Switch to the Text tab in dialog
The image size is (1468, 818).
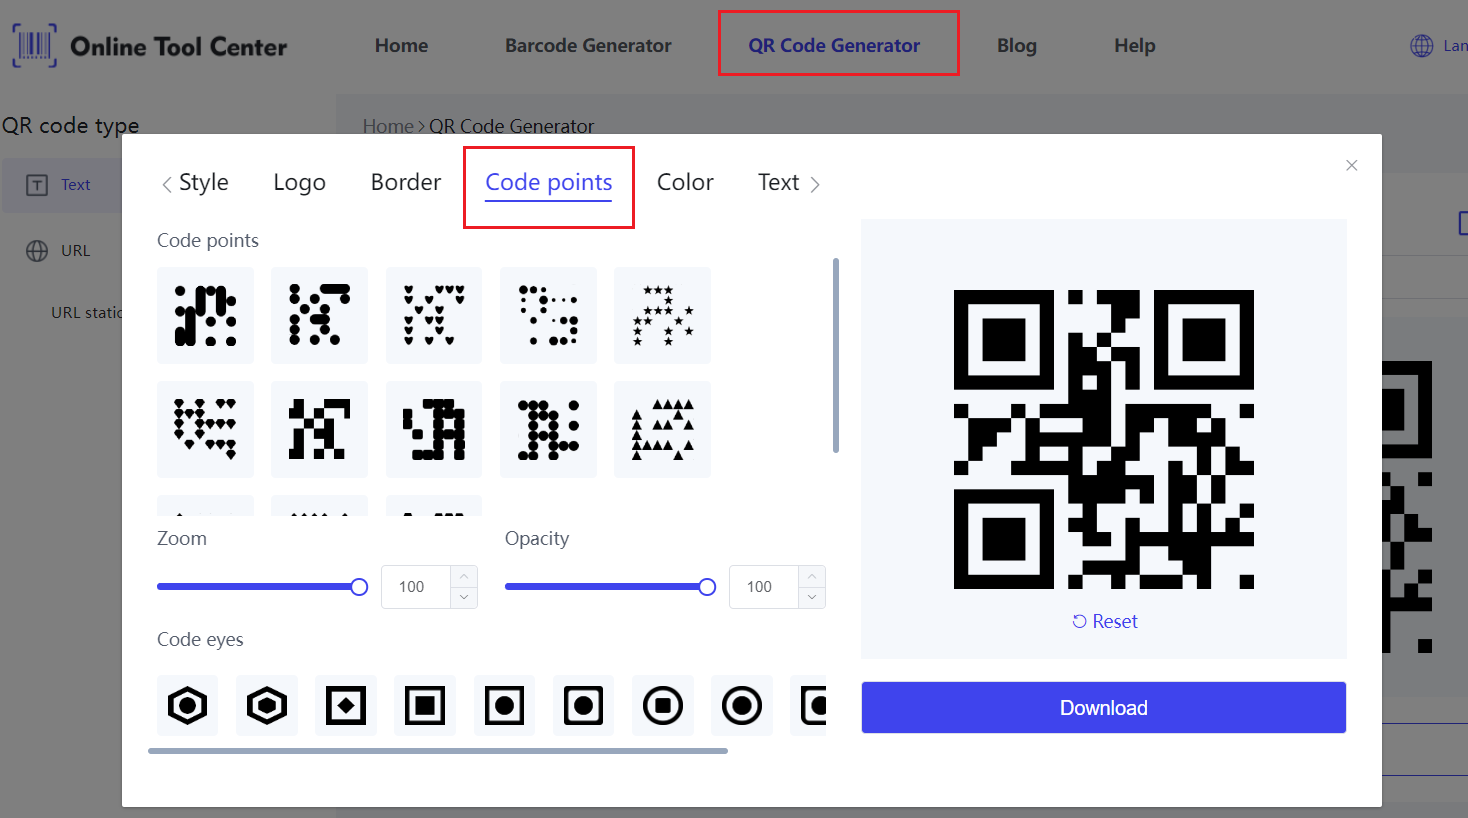click(778, 182)
